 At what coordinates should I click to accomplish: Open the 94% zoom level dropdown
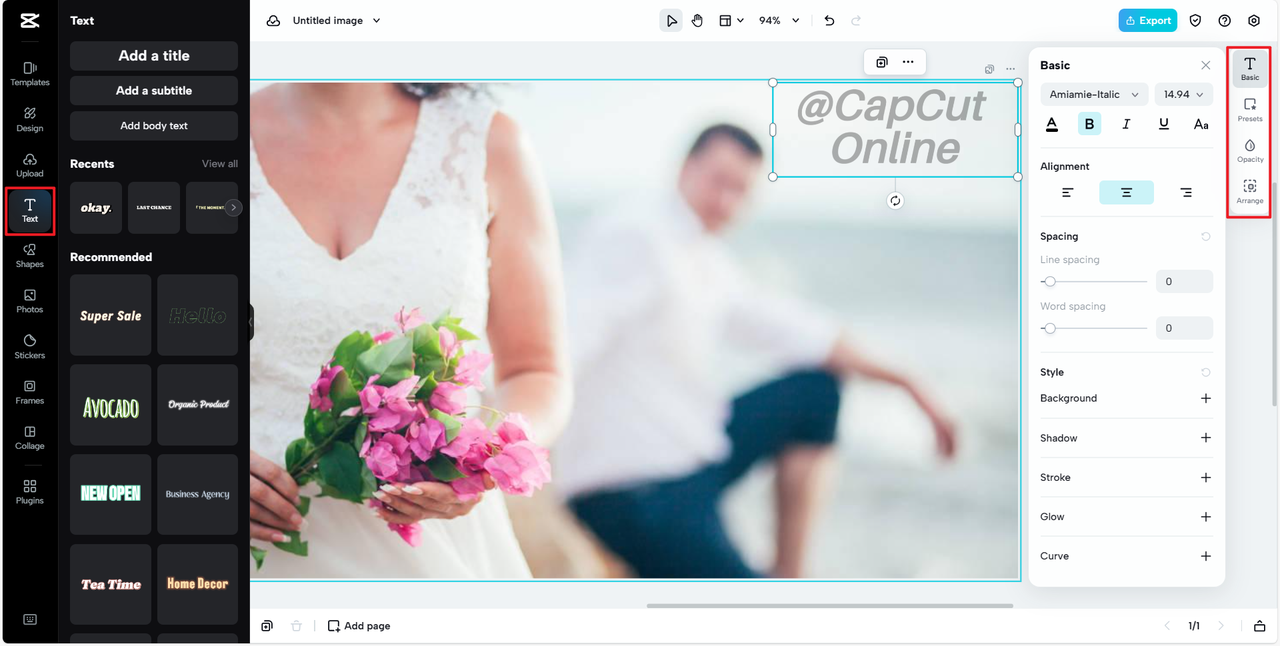779,20
